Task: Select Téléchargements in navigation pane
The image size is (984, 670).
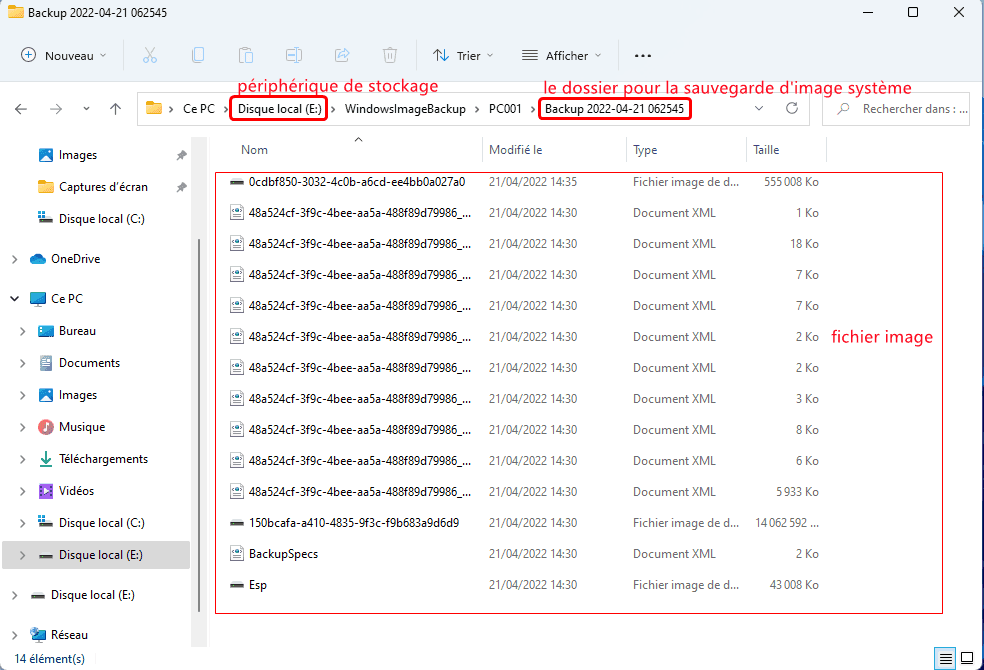Action: coord(103,459)
